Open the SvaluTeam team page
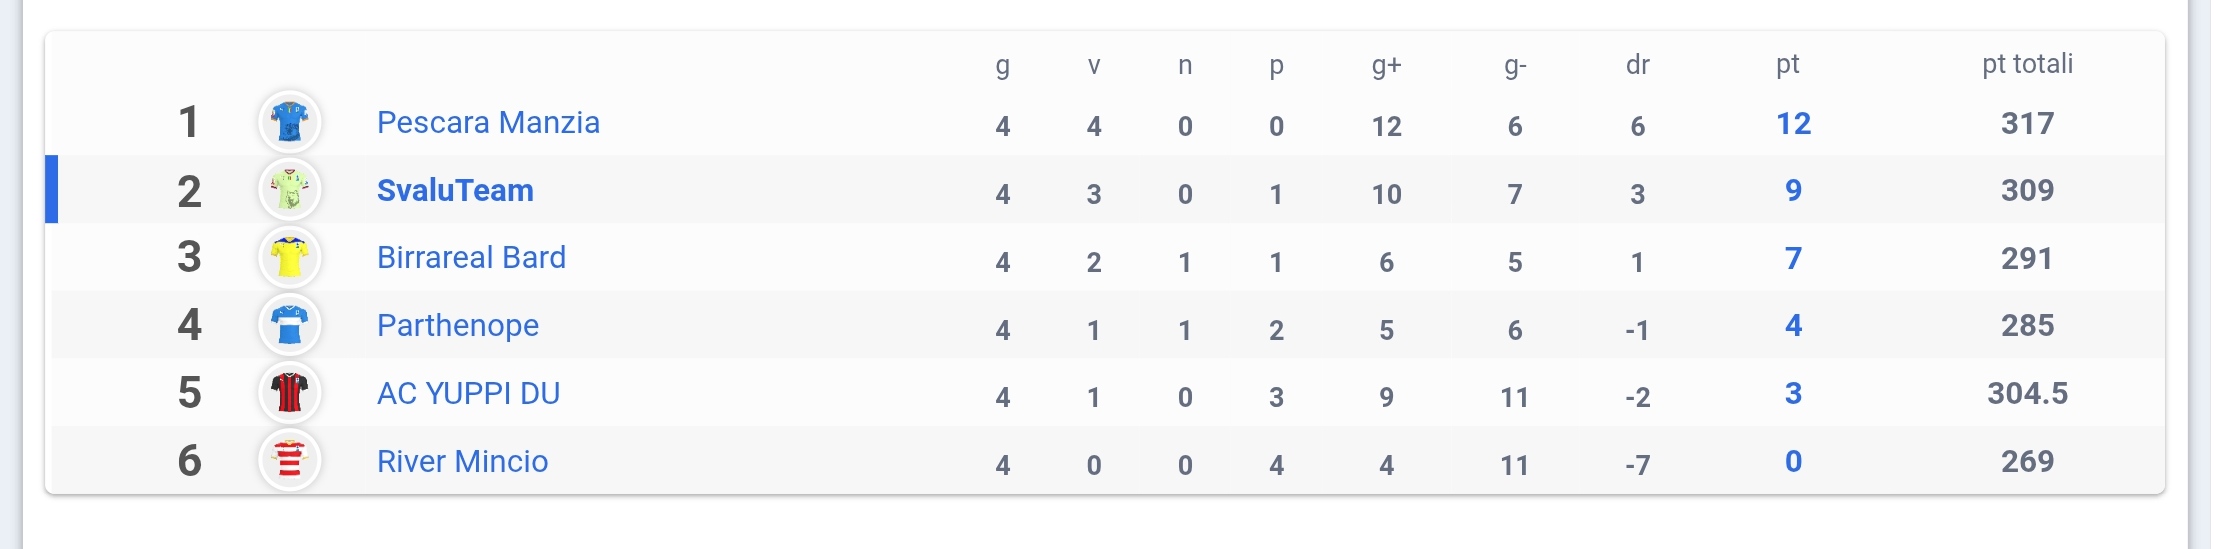The height and width of the screenshot is (549, 2215). (x=455, y=190)
